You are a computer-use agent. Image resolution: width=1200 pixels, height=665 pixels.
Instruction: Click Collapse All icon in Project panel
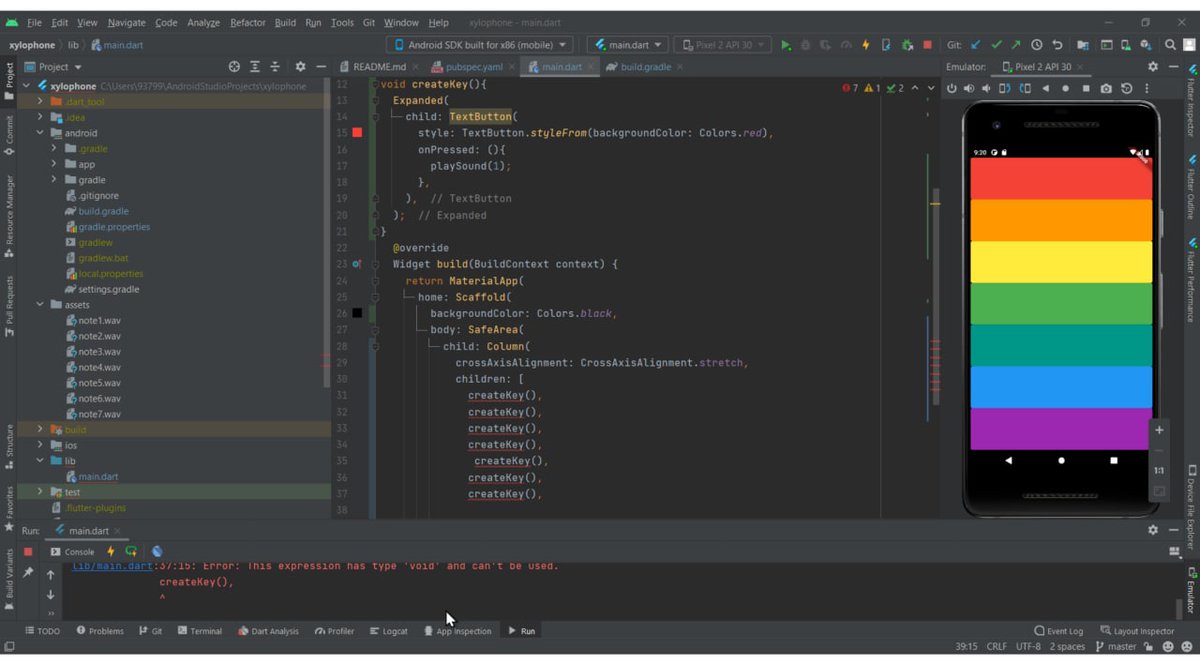pyautogui.click(x=275, y=67)
